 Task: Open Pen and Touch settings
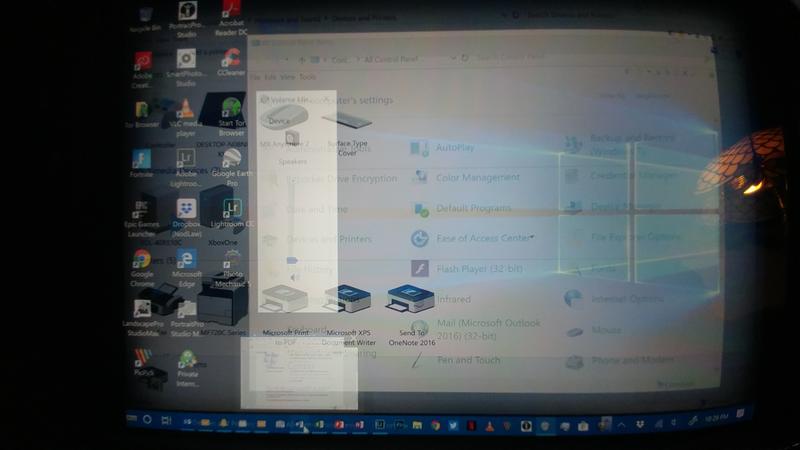coord(456,360)
